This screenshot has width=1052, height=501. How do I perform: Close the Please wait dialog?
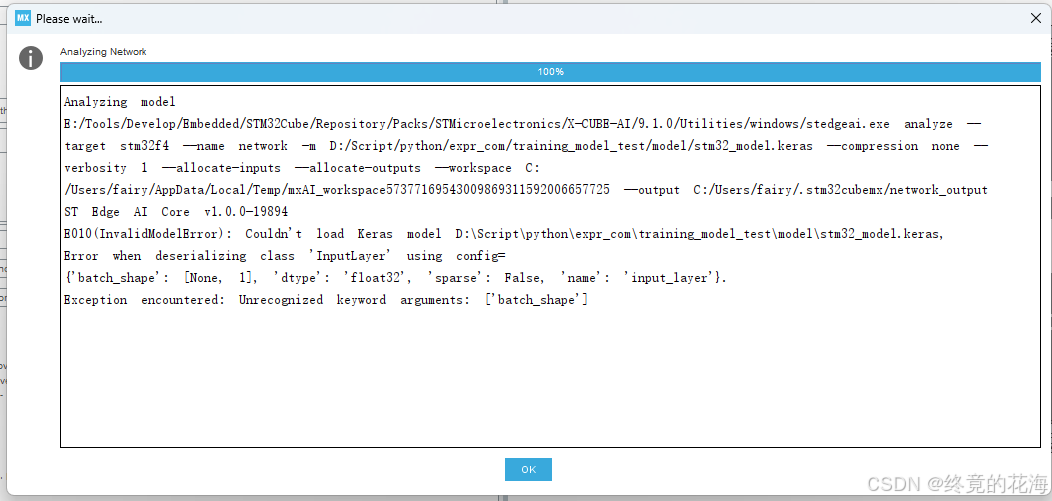point(1035,19)
